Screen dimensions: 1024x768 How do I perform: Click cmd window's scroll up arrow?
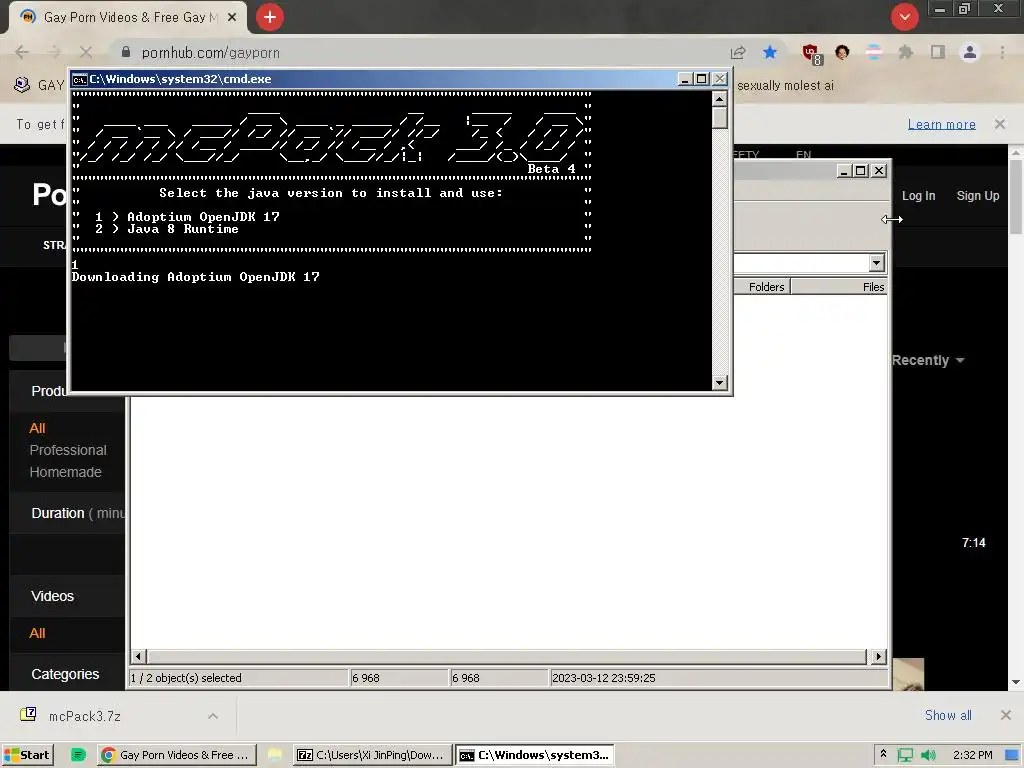point(720,99)
